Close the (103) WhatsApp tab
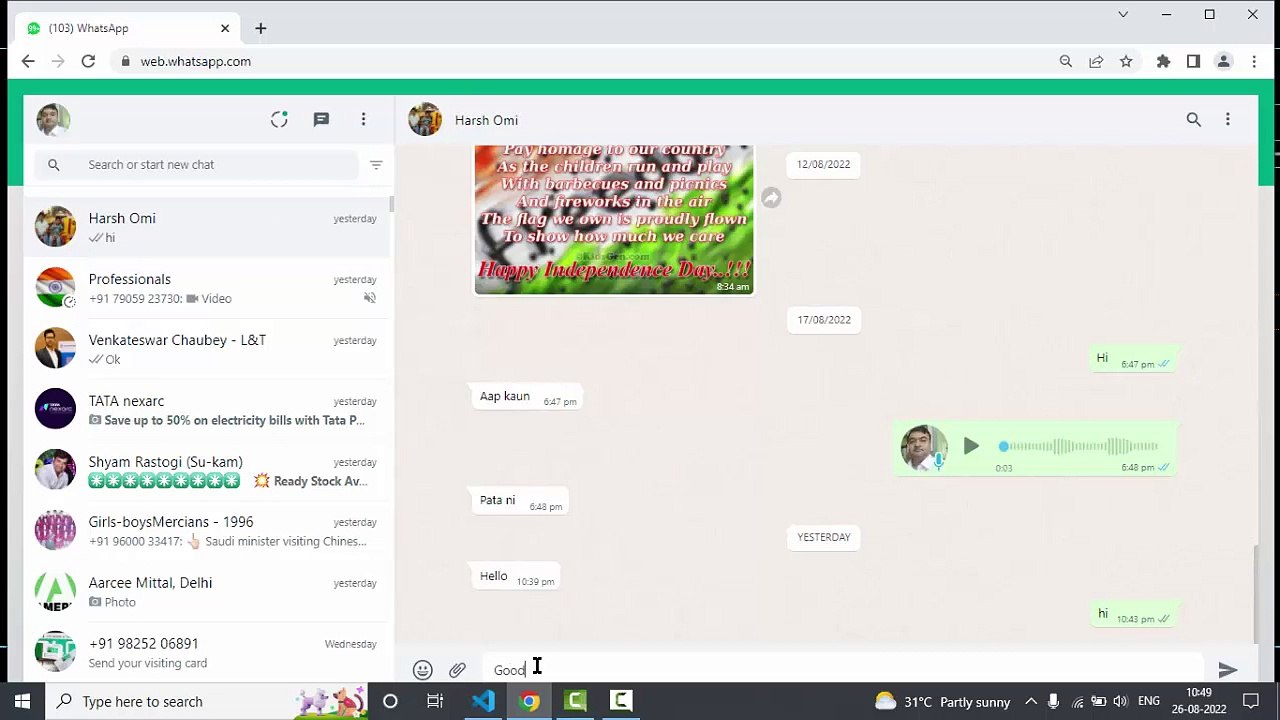 [x=225, y=28]
